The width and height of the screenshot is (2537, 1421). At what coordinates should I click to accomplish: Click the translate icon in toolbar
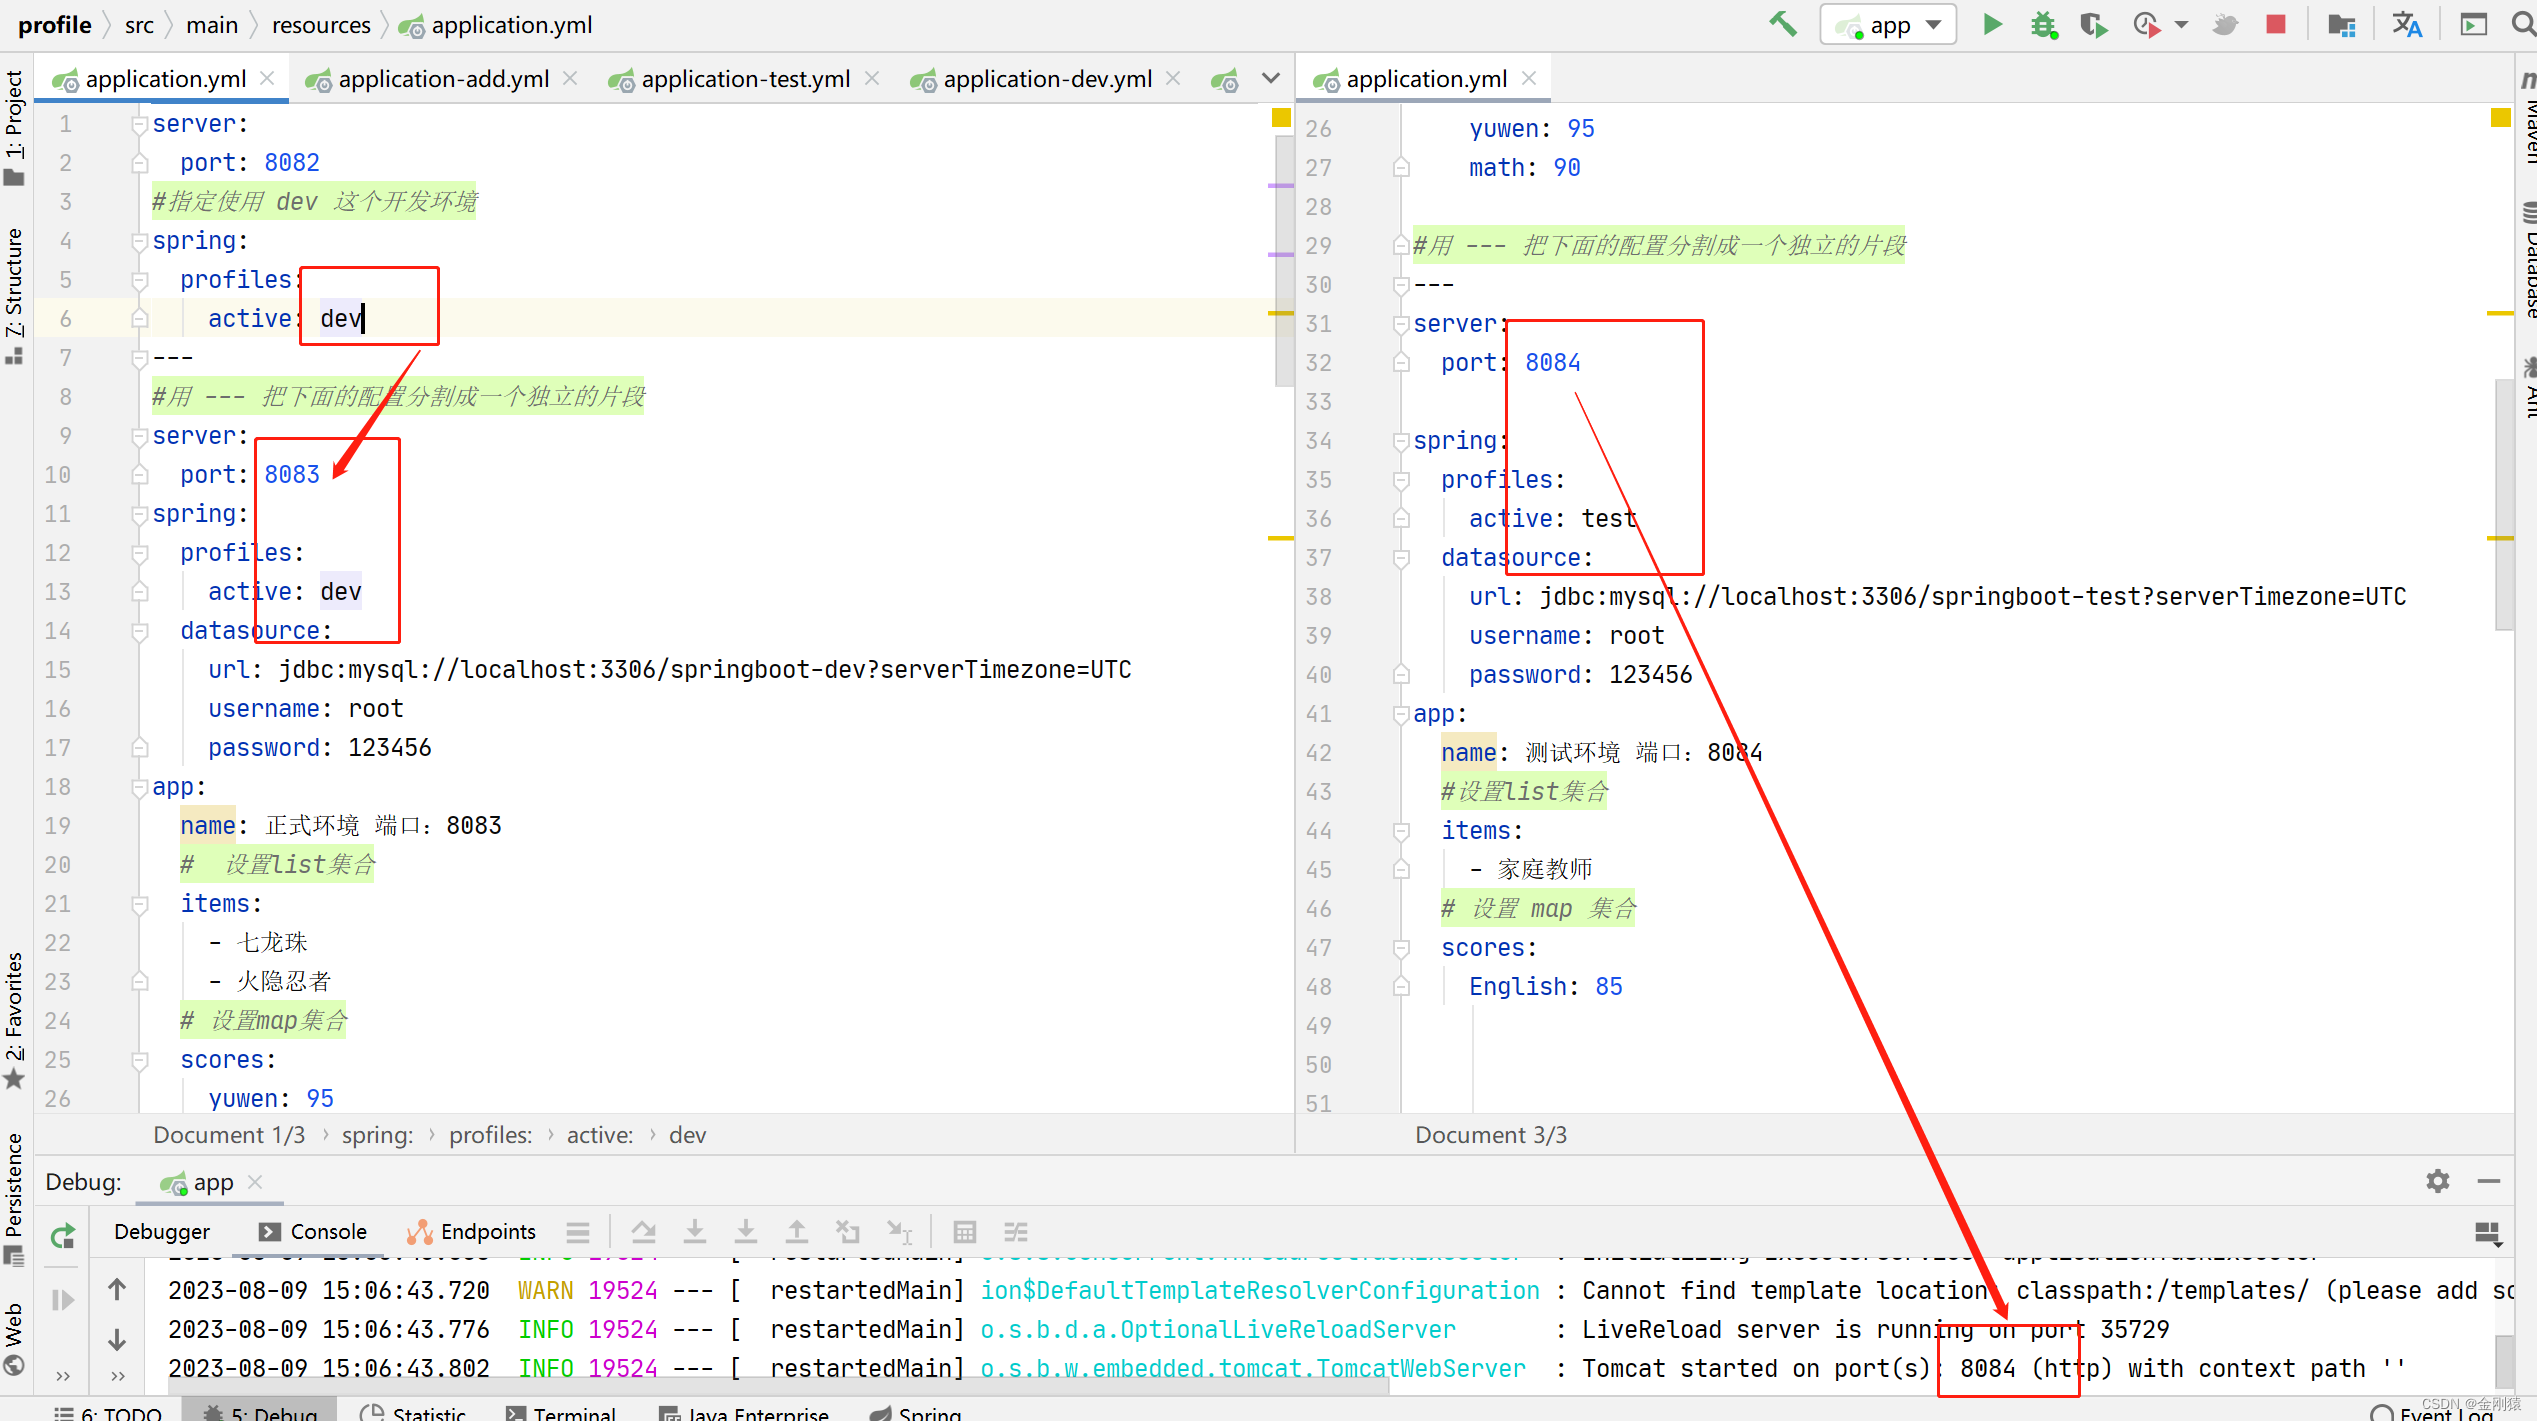pos(2407,24)
